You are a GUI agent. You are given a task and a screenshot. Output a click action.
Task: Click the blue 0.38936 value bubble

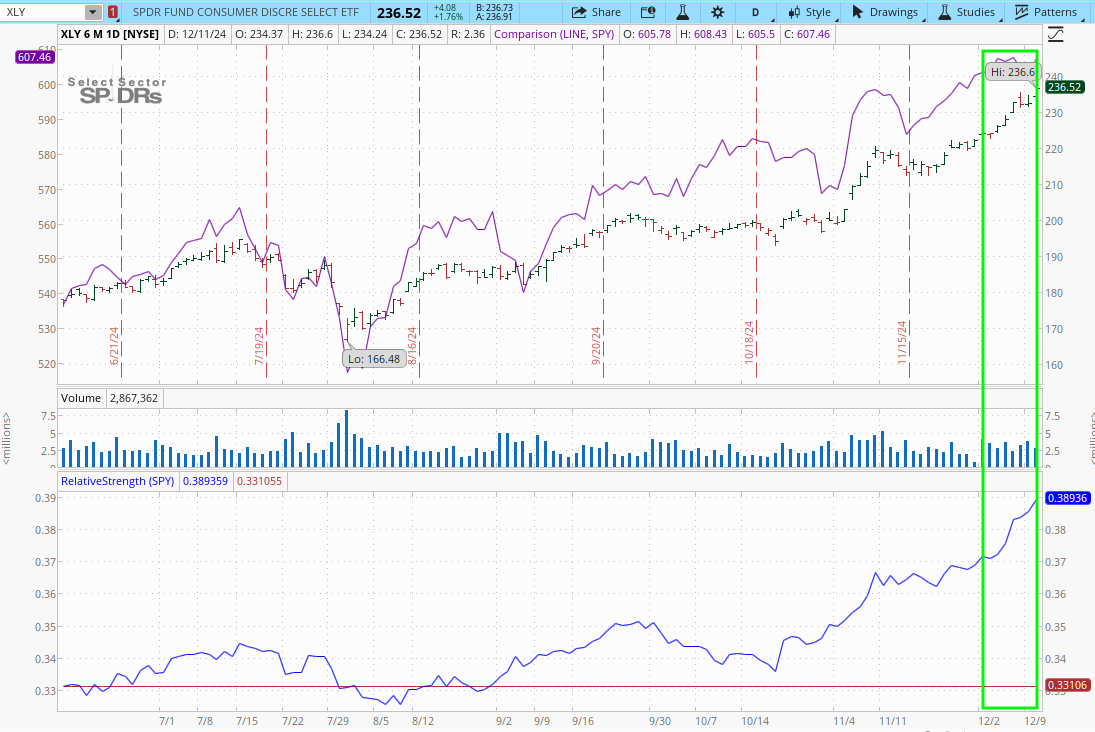pos(1066,497)
